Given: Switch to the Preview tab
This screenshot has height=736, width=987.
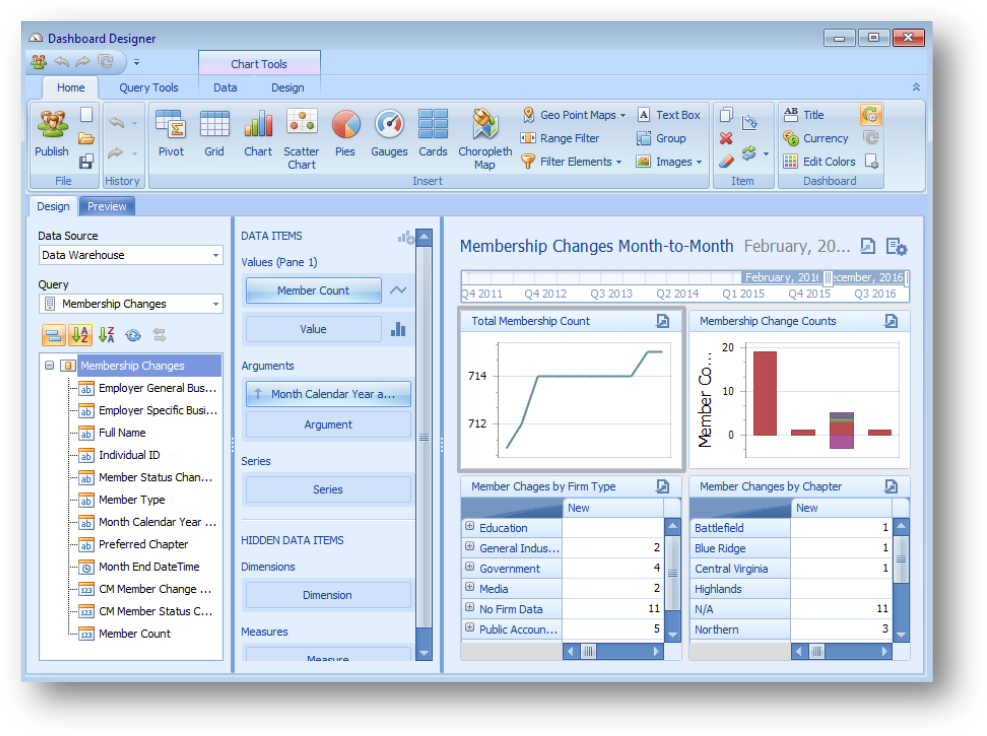Looking at the screenshot, I should tap(106, 206).
